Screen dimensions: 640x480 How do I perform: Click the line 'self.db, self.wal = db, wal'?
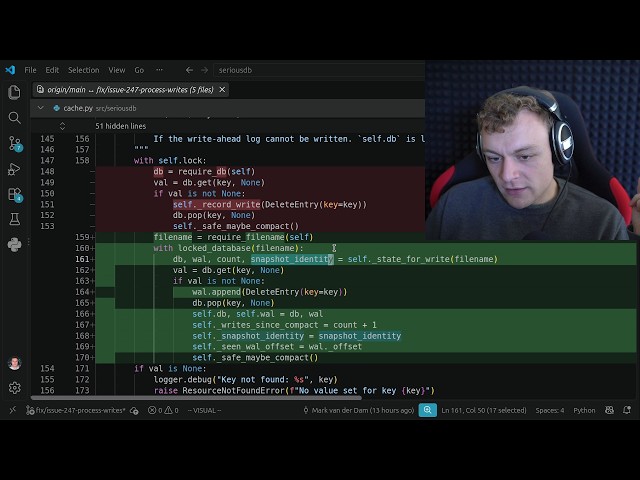tap(258, 314)
